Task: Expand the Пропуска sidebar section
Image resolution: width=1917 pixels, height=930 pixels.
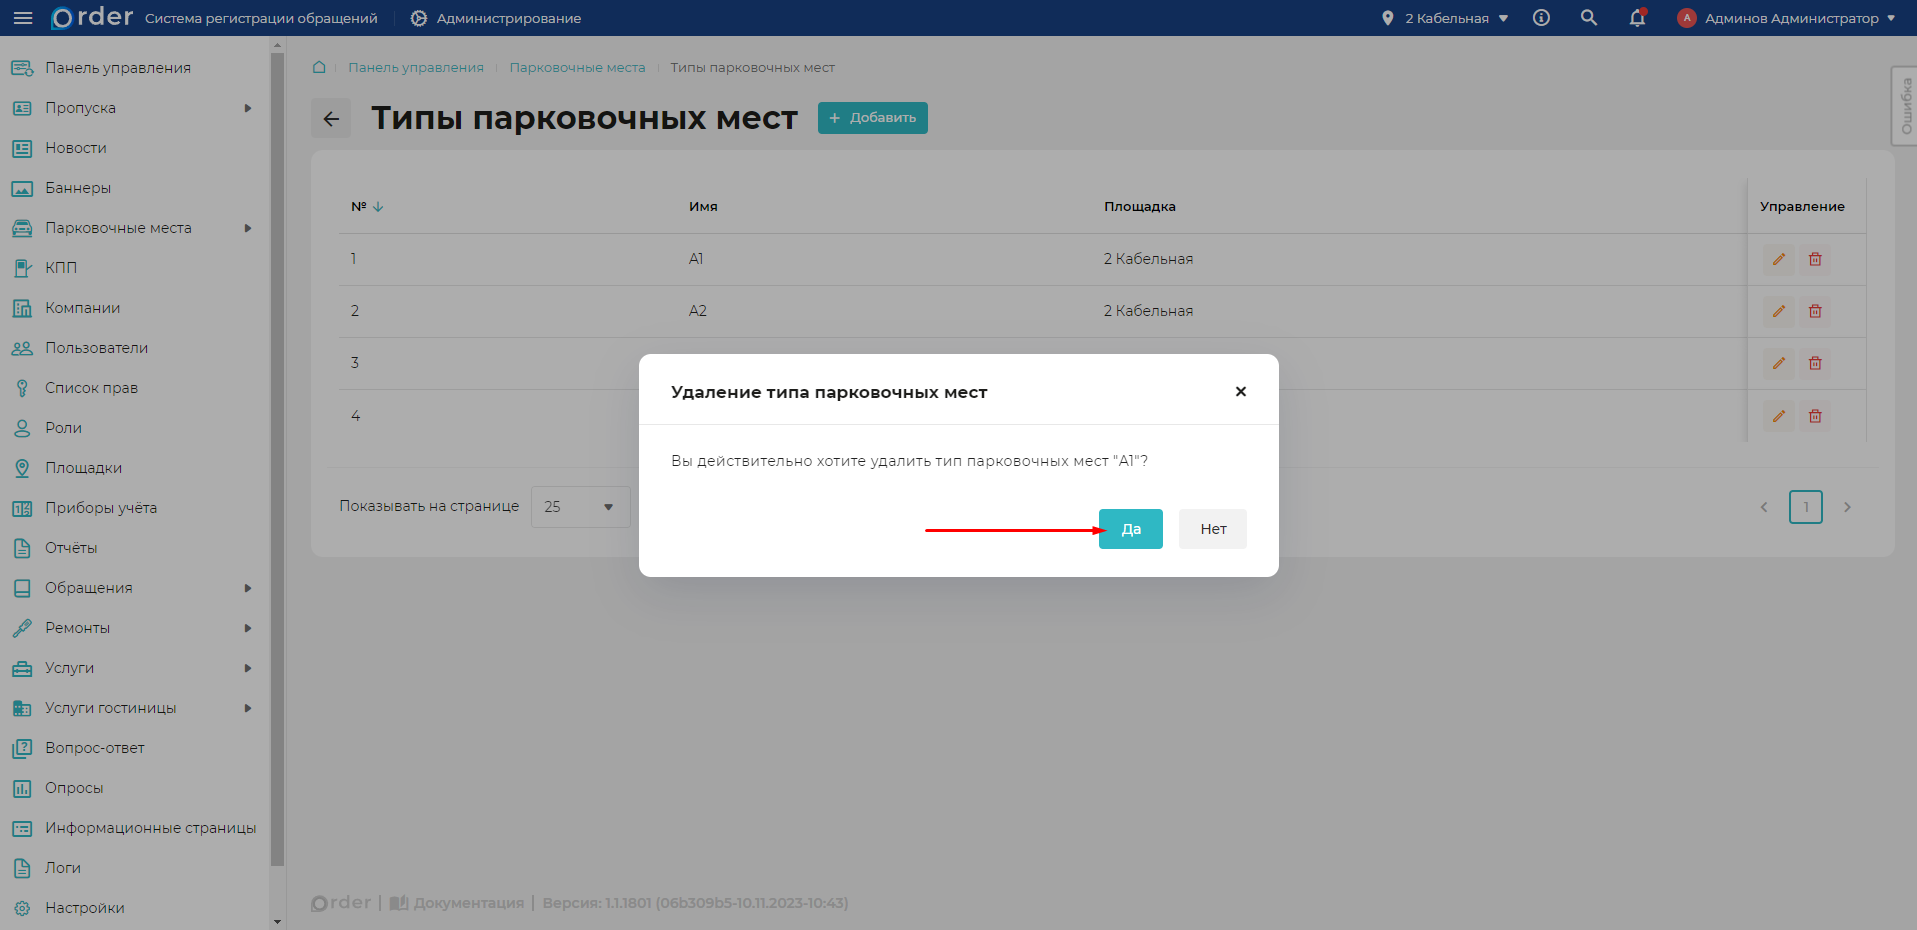Action: pos(80,107)
